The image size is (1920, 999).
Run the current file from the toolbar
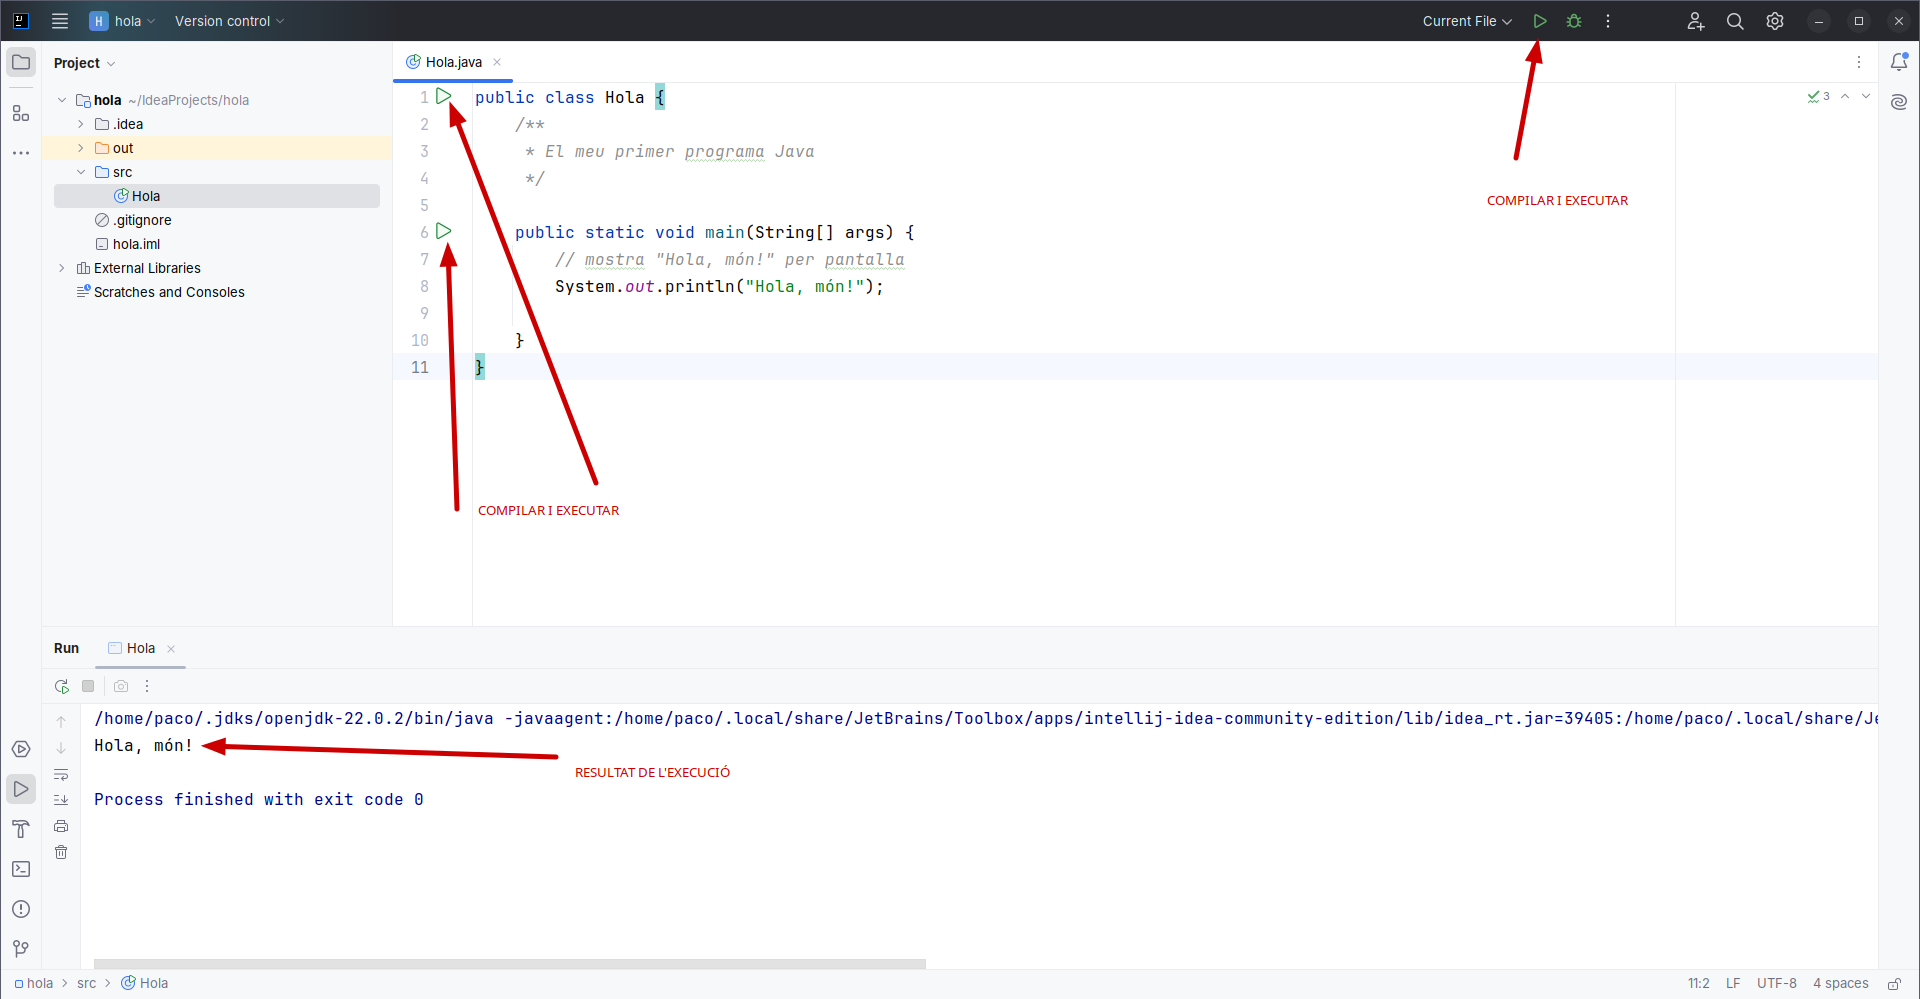tap(1540, 21)
